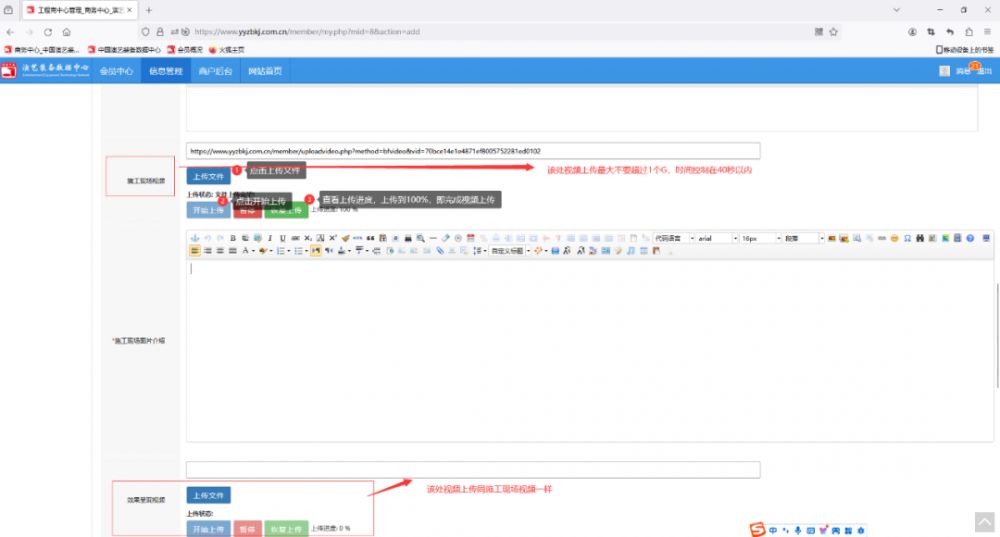This screenshot has width=1000, height=537.
Task: Insert emoticon with smiley face icon
Action: point(895,238)
